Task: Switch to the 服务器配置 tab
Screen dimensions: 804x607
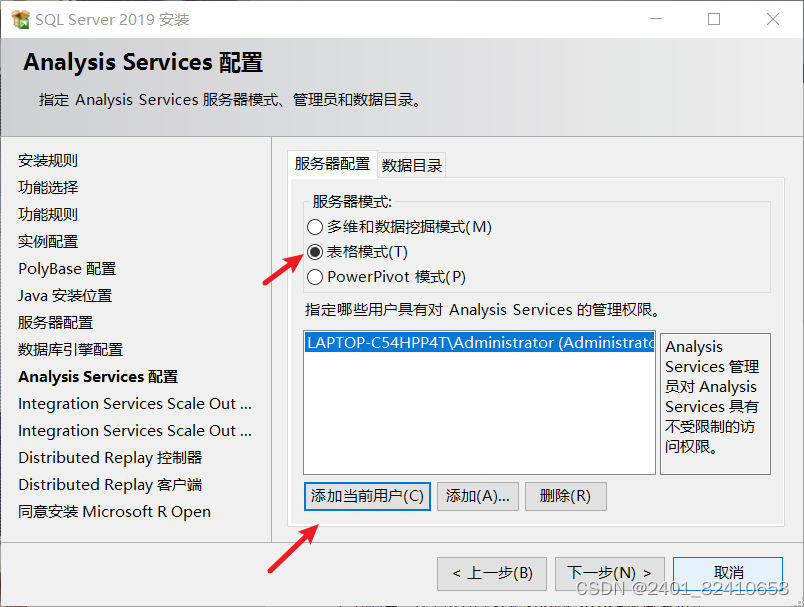Action: [x=332, y=164]
